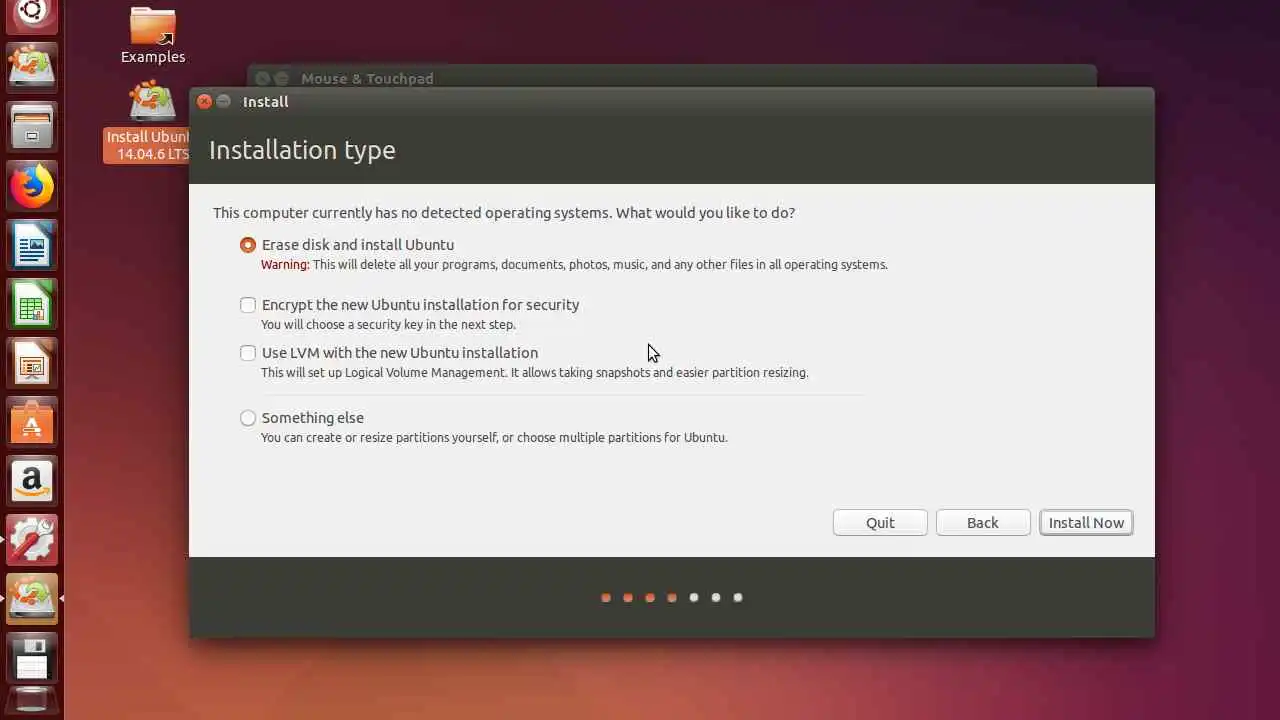
Task: Click 'You can create or resize partitions' text
Action: (x=494, y=438)
